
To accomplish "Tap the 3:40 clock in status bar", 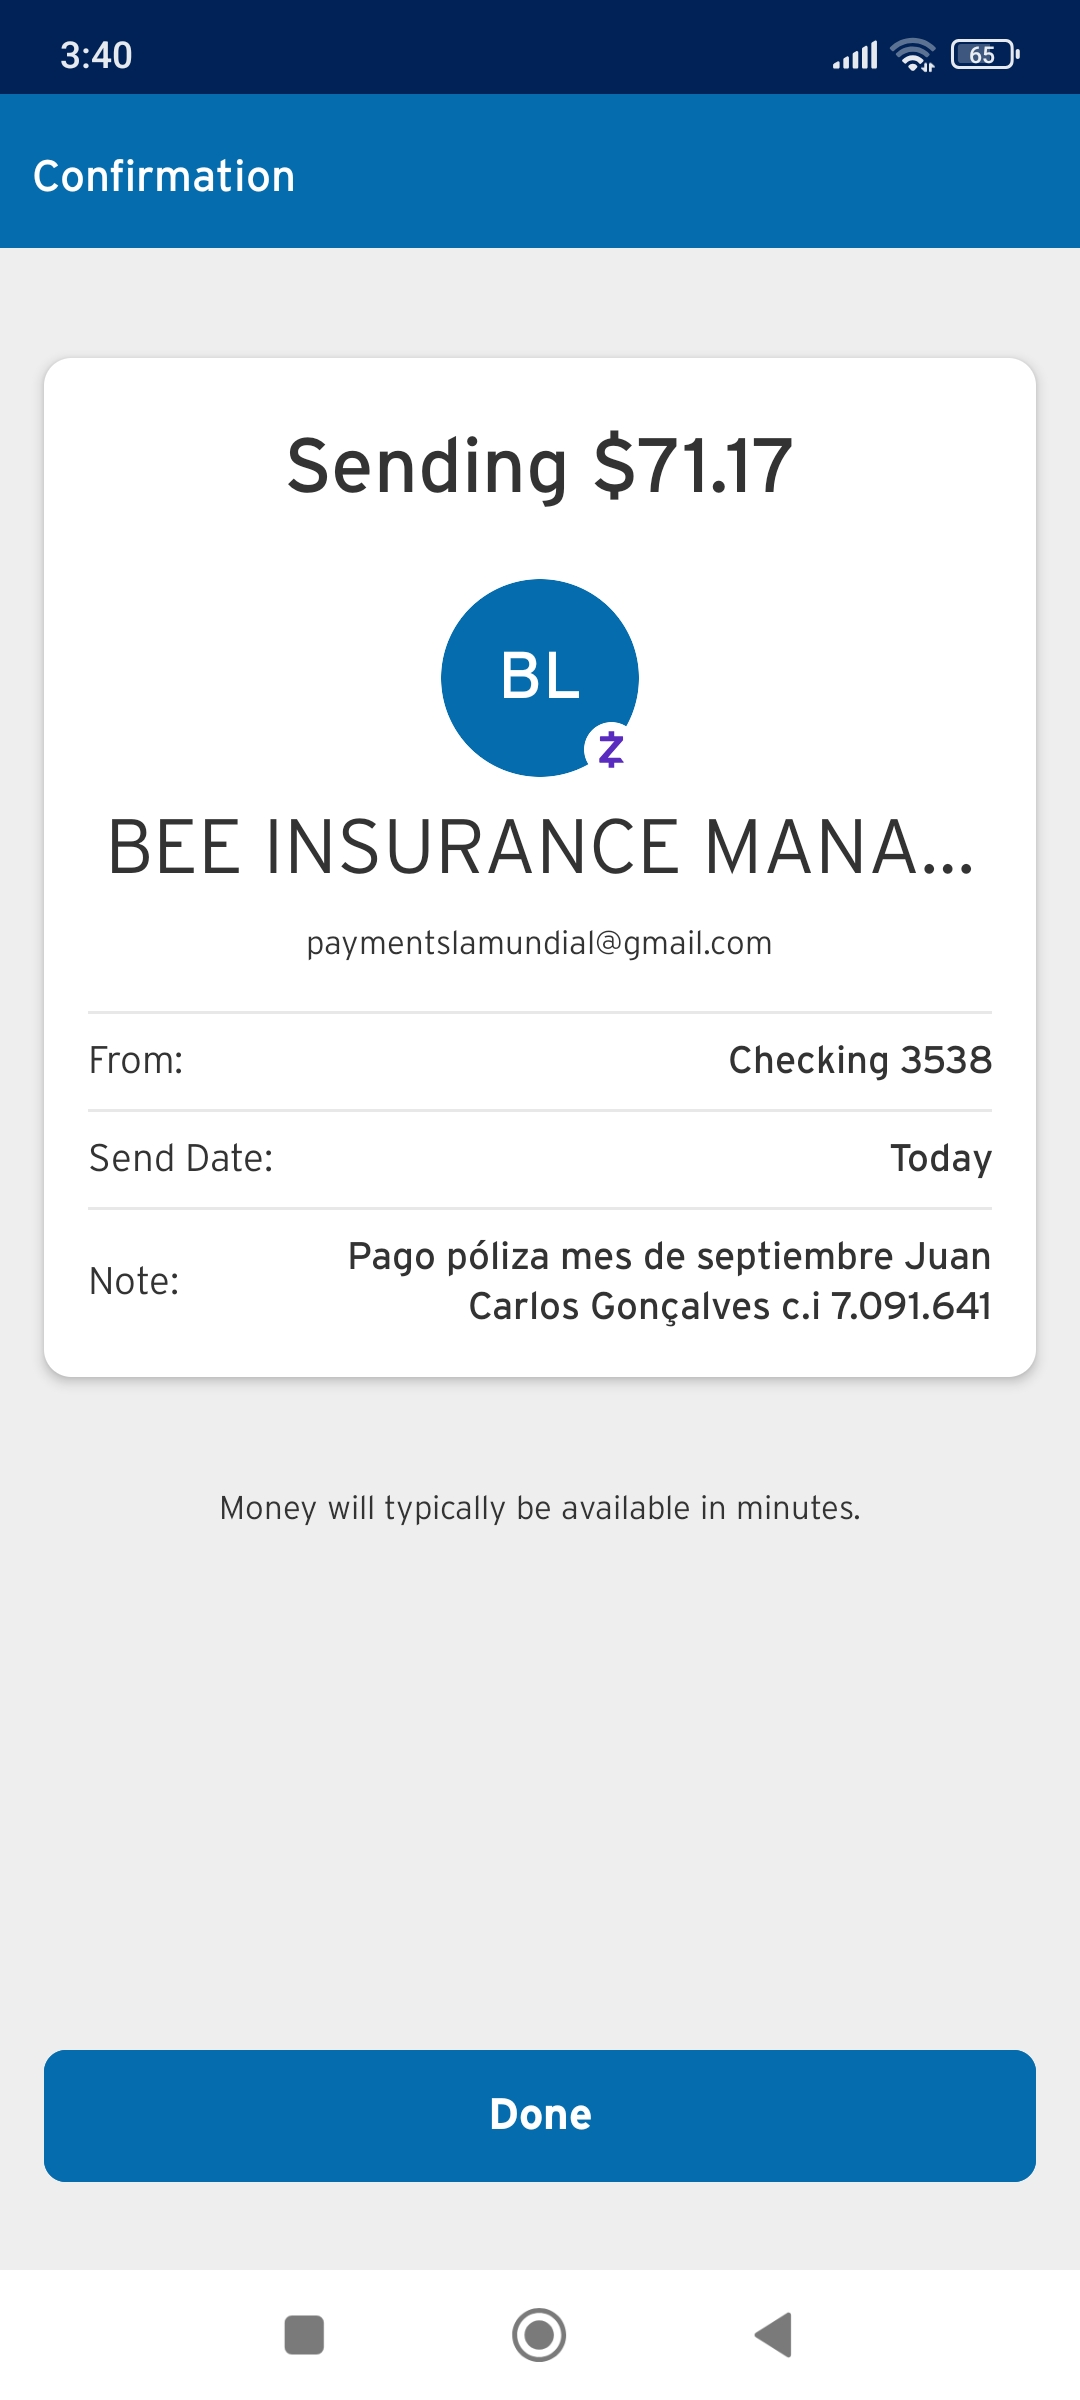I will coord(96,55).
